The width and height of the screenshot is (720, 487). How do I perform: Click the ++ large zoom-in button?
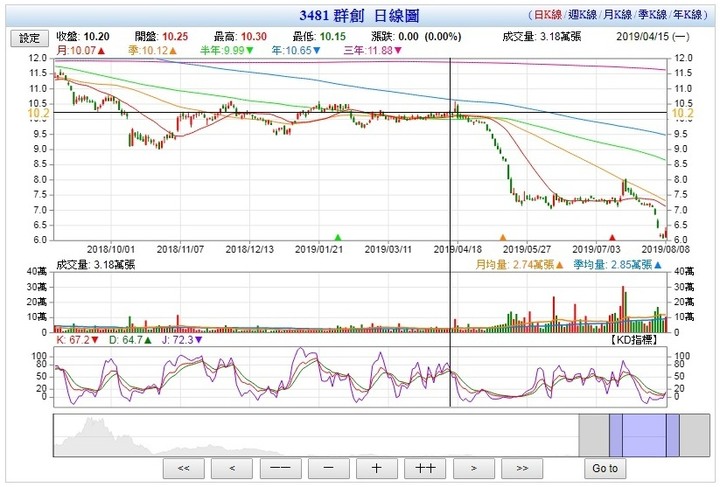[x=425, y=468]
